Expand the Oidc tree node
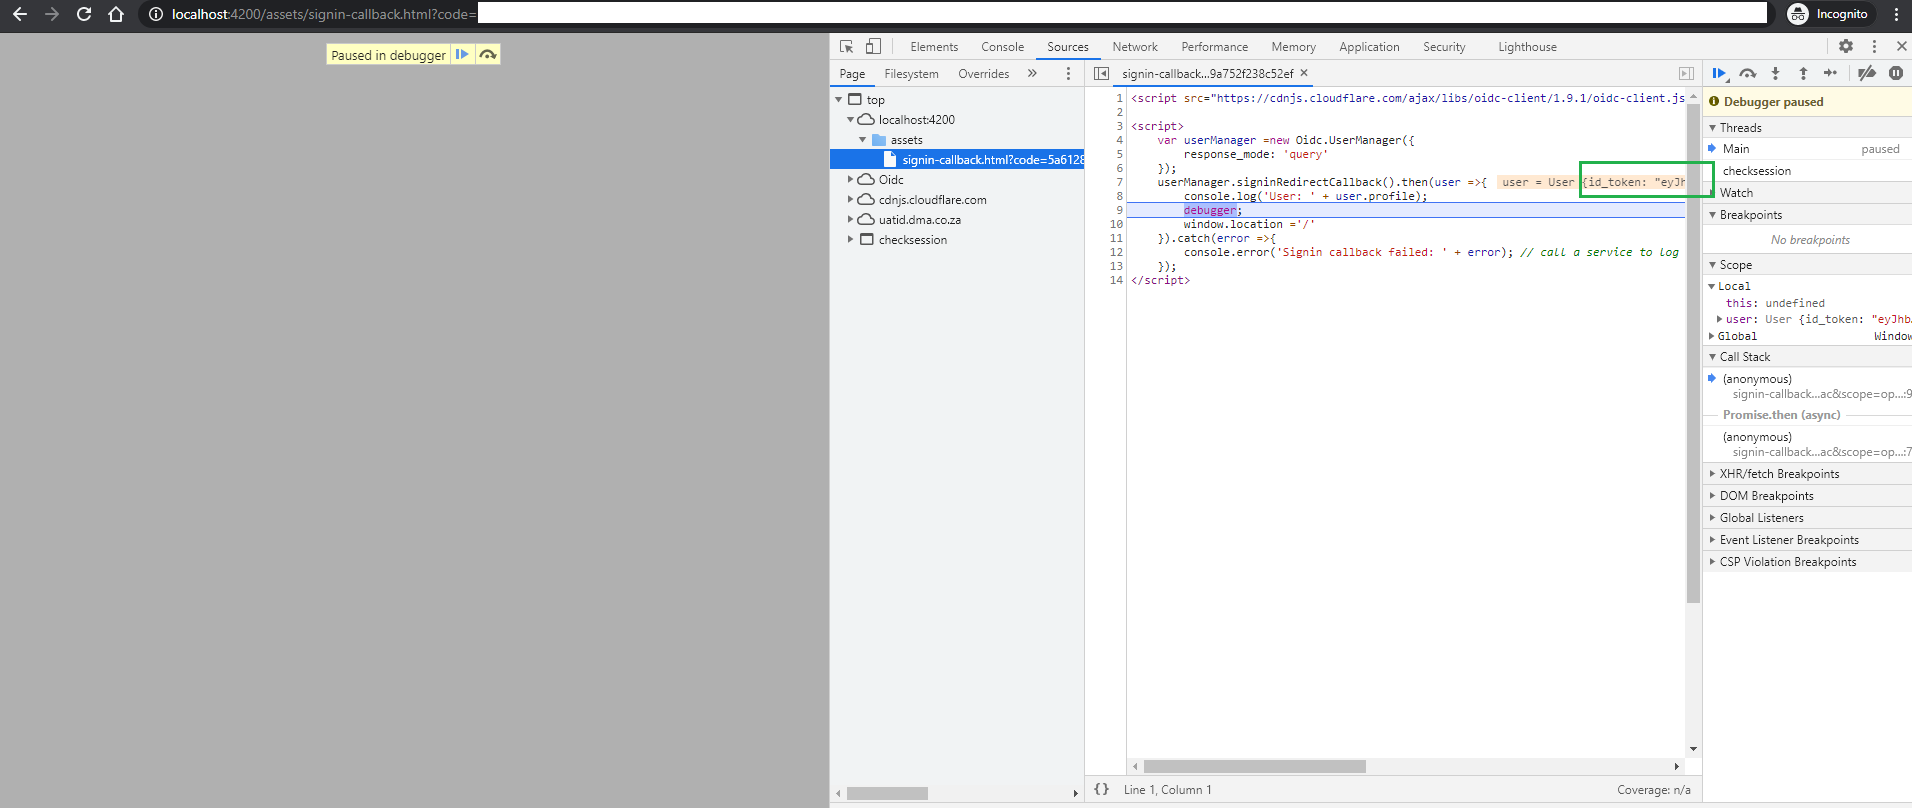This screenshot has height=808, width=1912. (x=851, y=180)
